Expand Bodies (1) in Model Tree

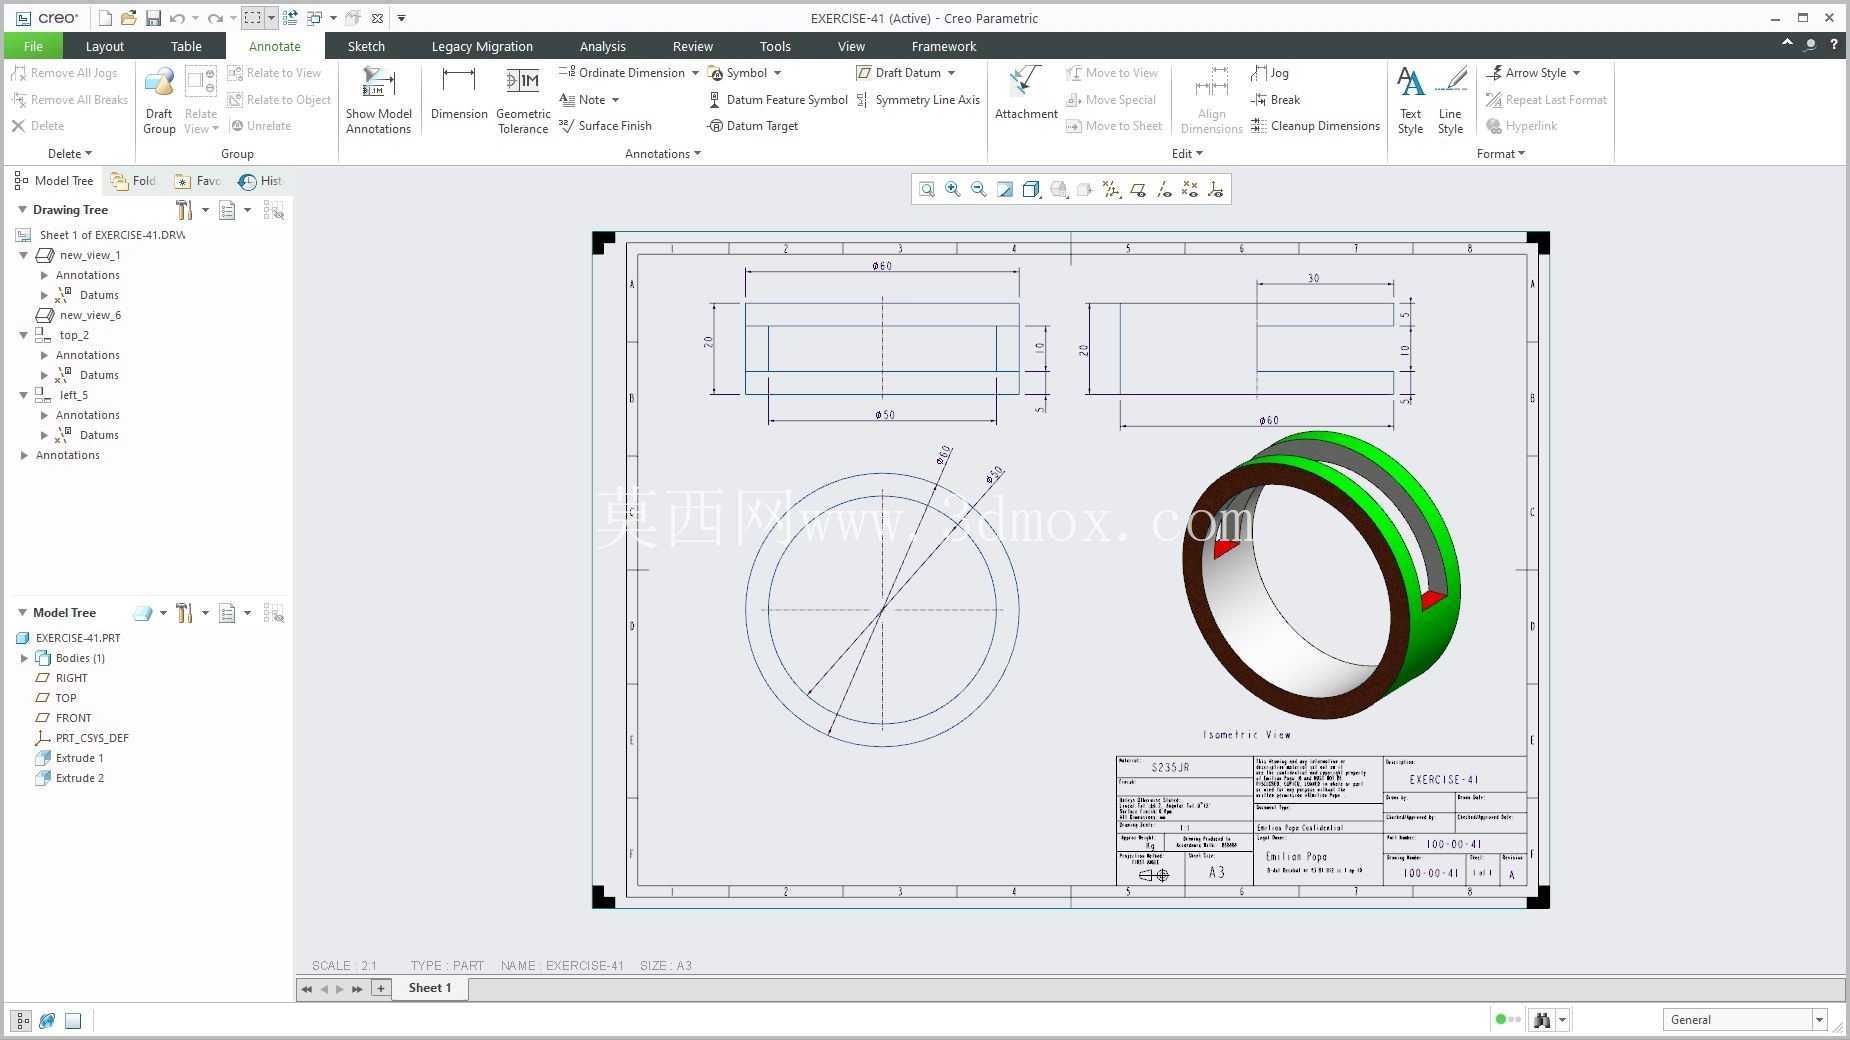(24, 658)
